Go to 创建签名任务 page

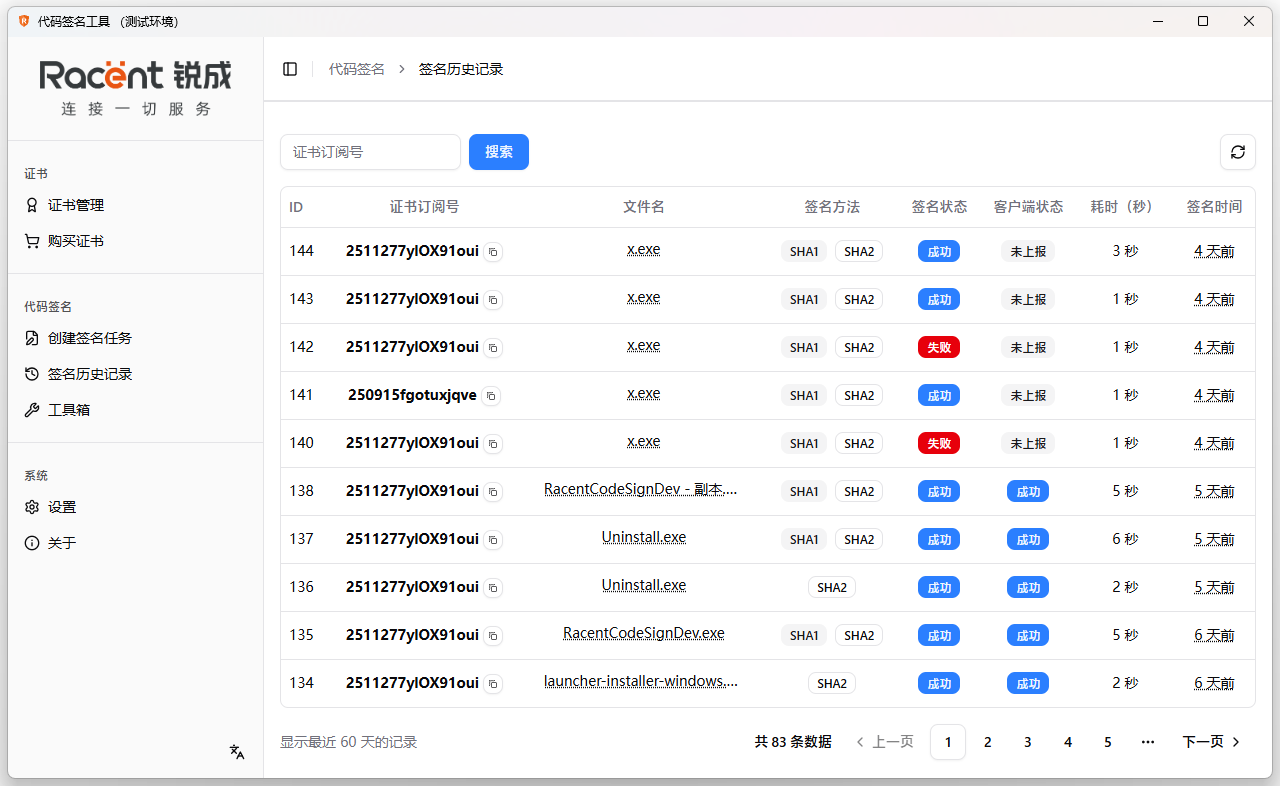[x=90, y=338]
